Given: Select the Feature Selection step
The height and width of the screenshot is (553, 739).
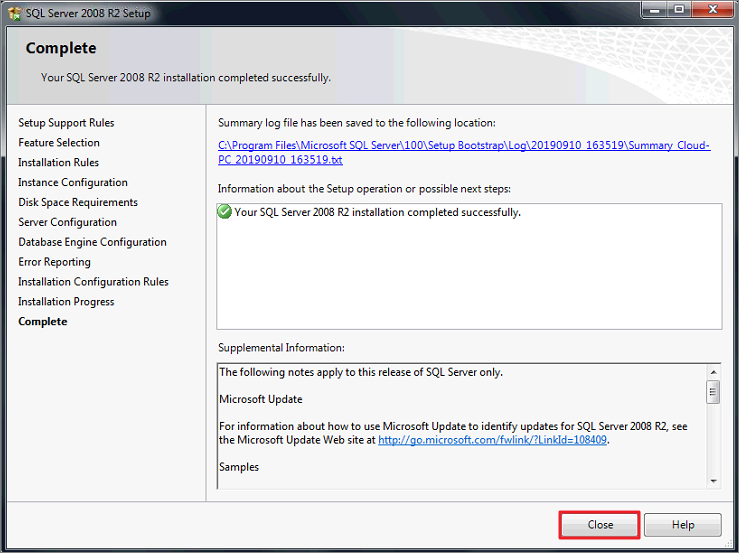Looking at the screenshot, I should click(x=59, y=142).
